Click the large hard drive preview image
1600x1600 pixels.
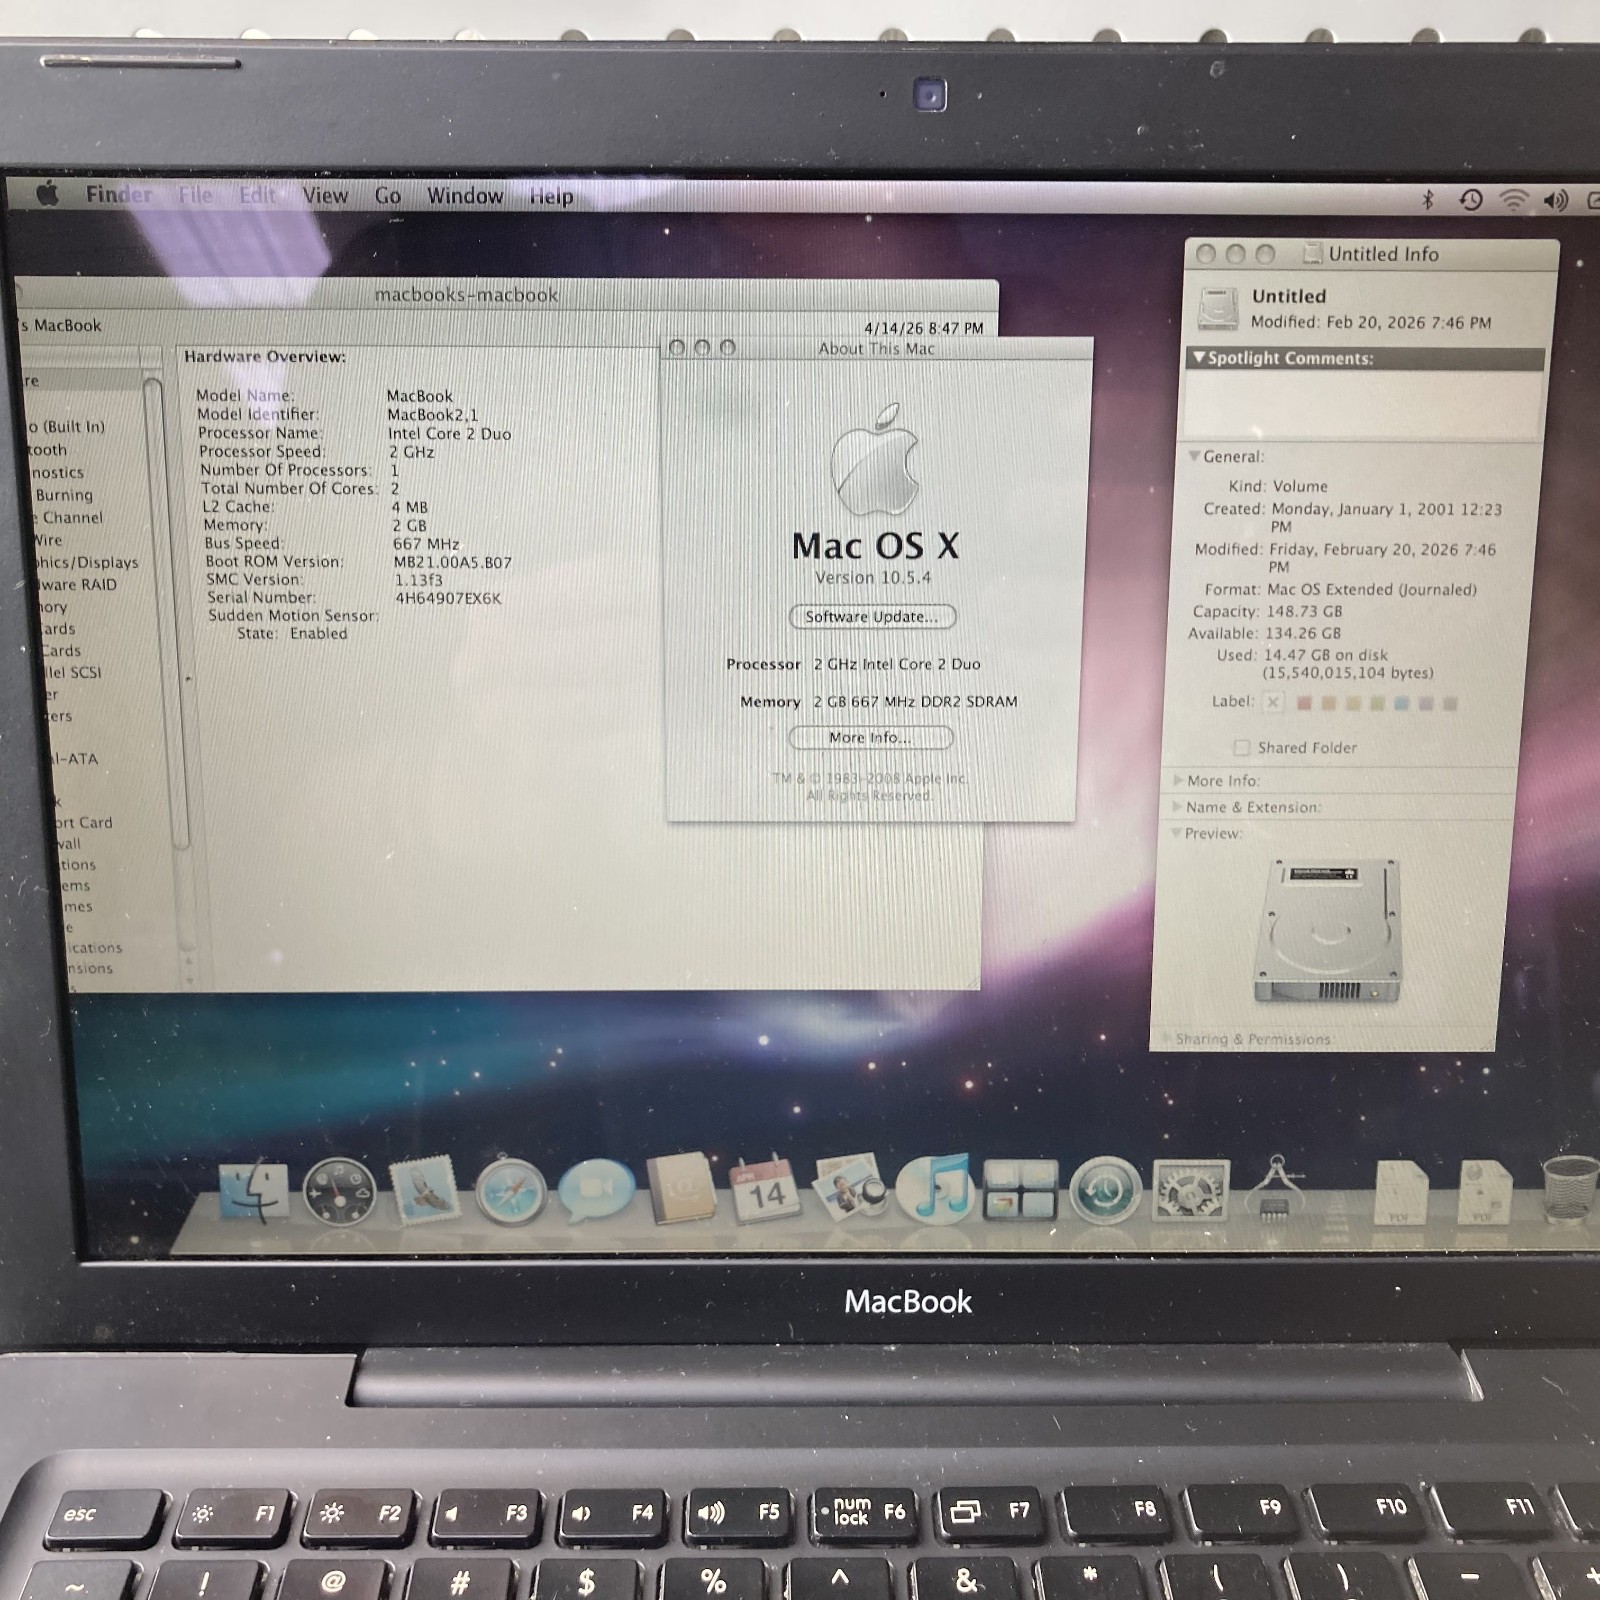point(1328,932)
